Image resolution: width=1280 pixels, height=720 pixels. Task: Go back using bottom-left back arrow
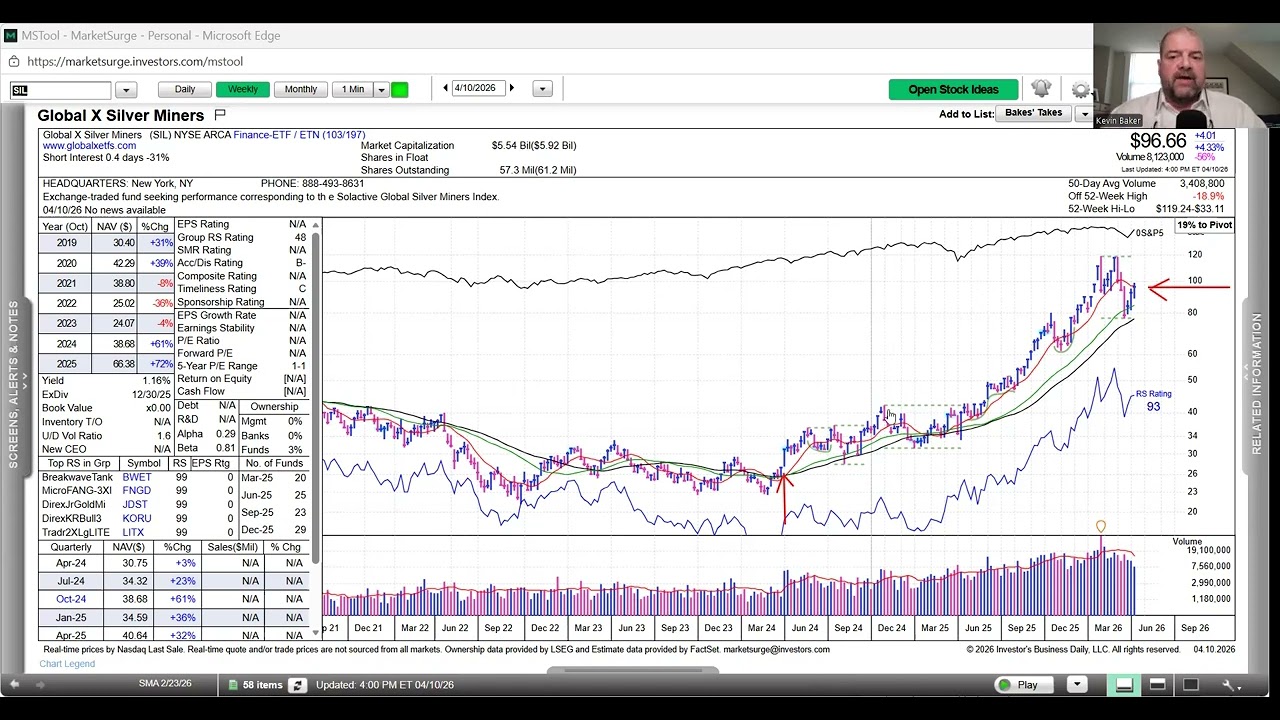pyautogui.click(x=14, y=685)
